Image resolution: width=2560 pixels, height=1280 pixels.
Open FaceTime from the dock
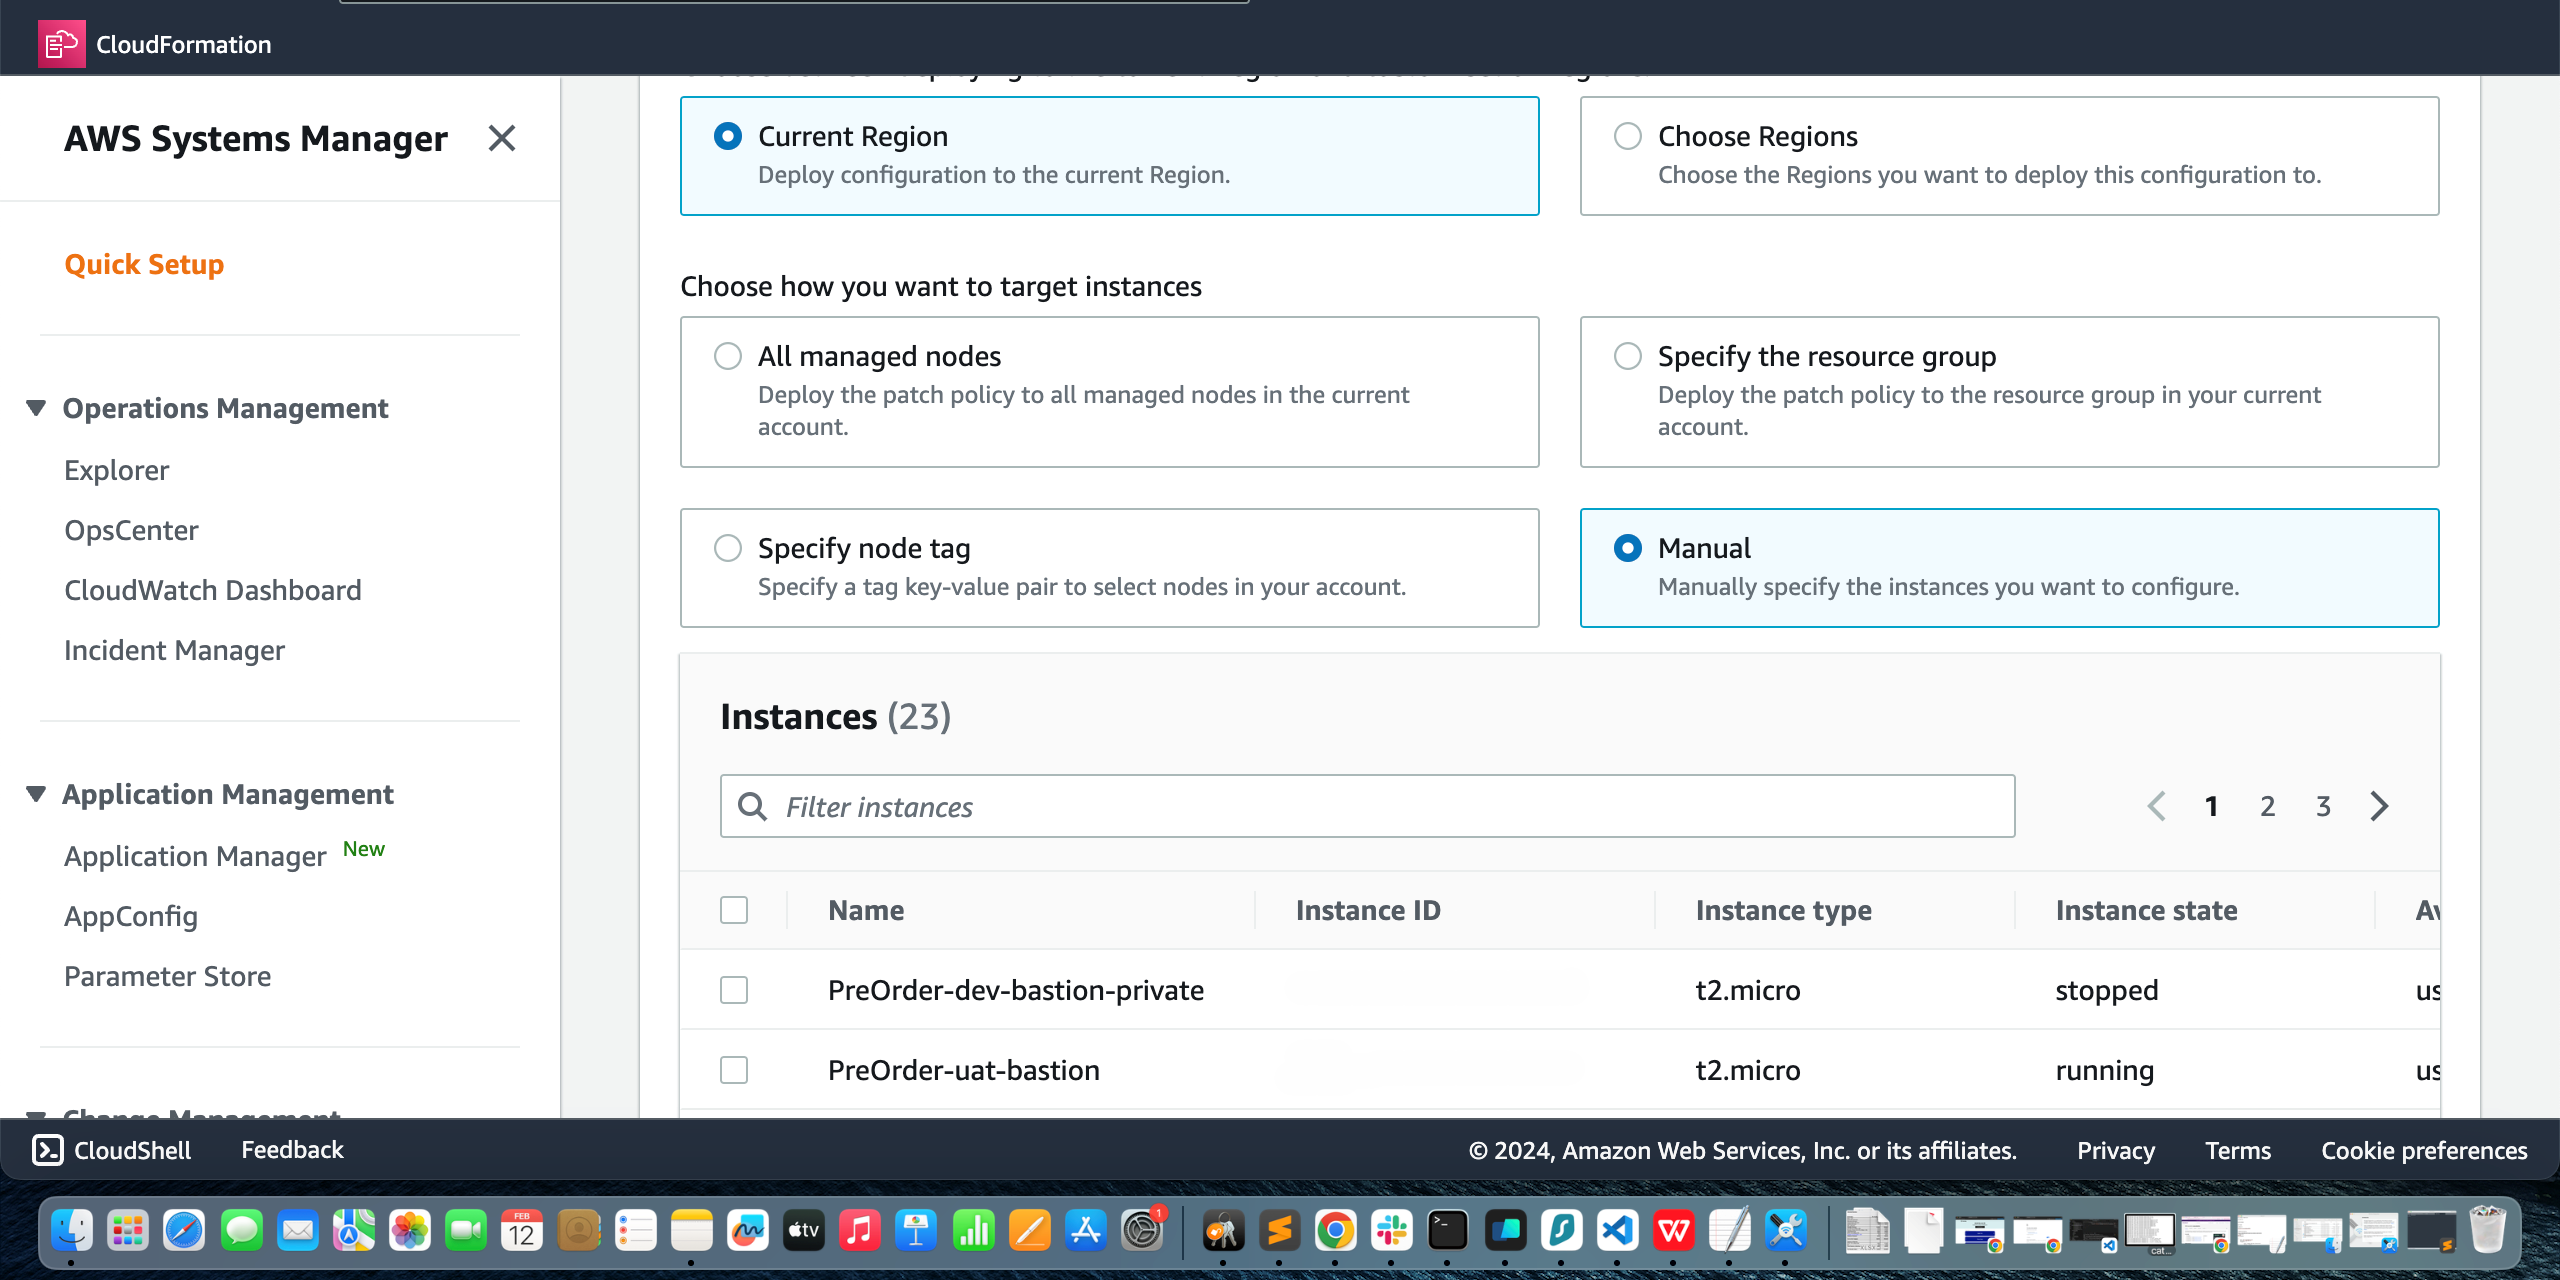click(465, 1230)
